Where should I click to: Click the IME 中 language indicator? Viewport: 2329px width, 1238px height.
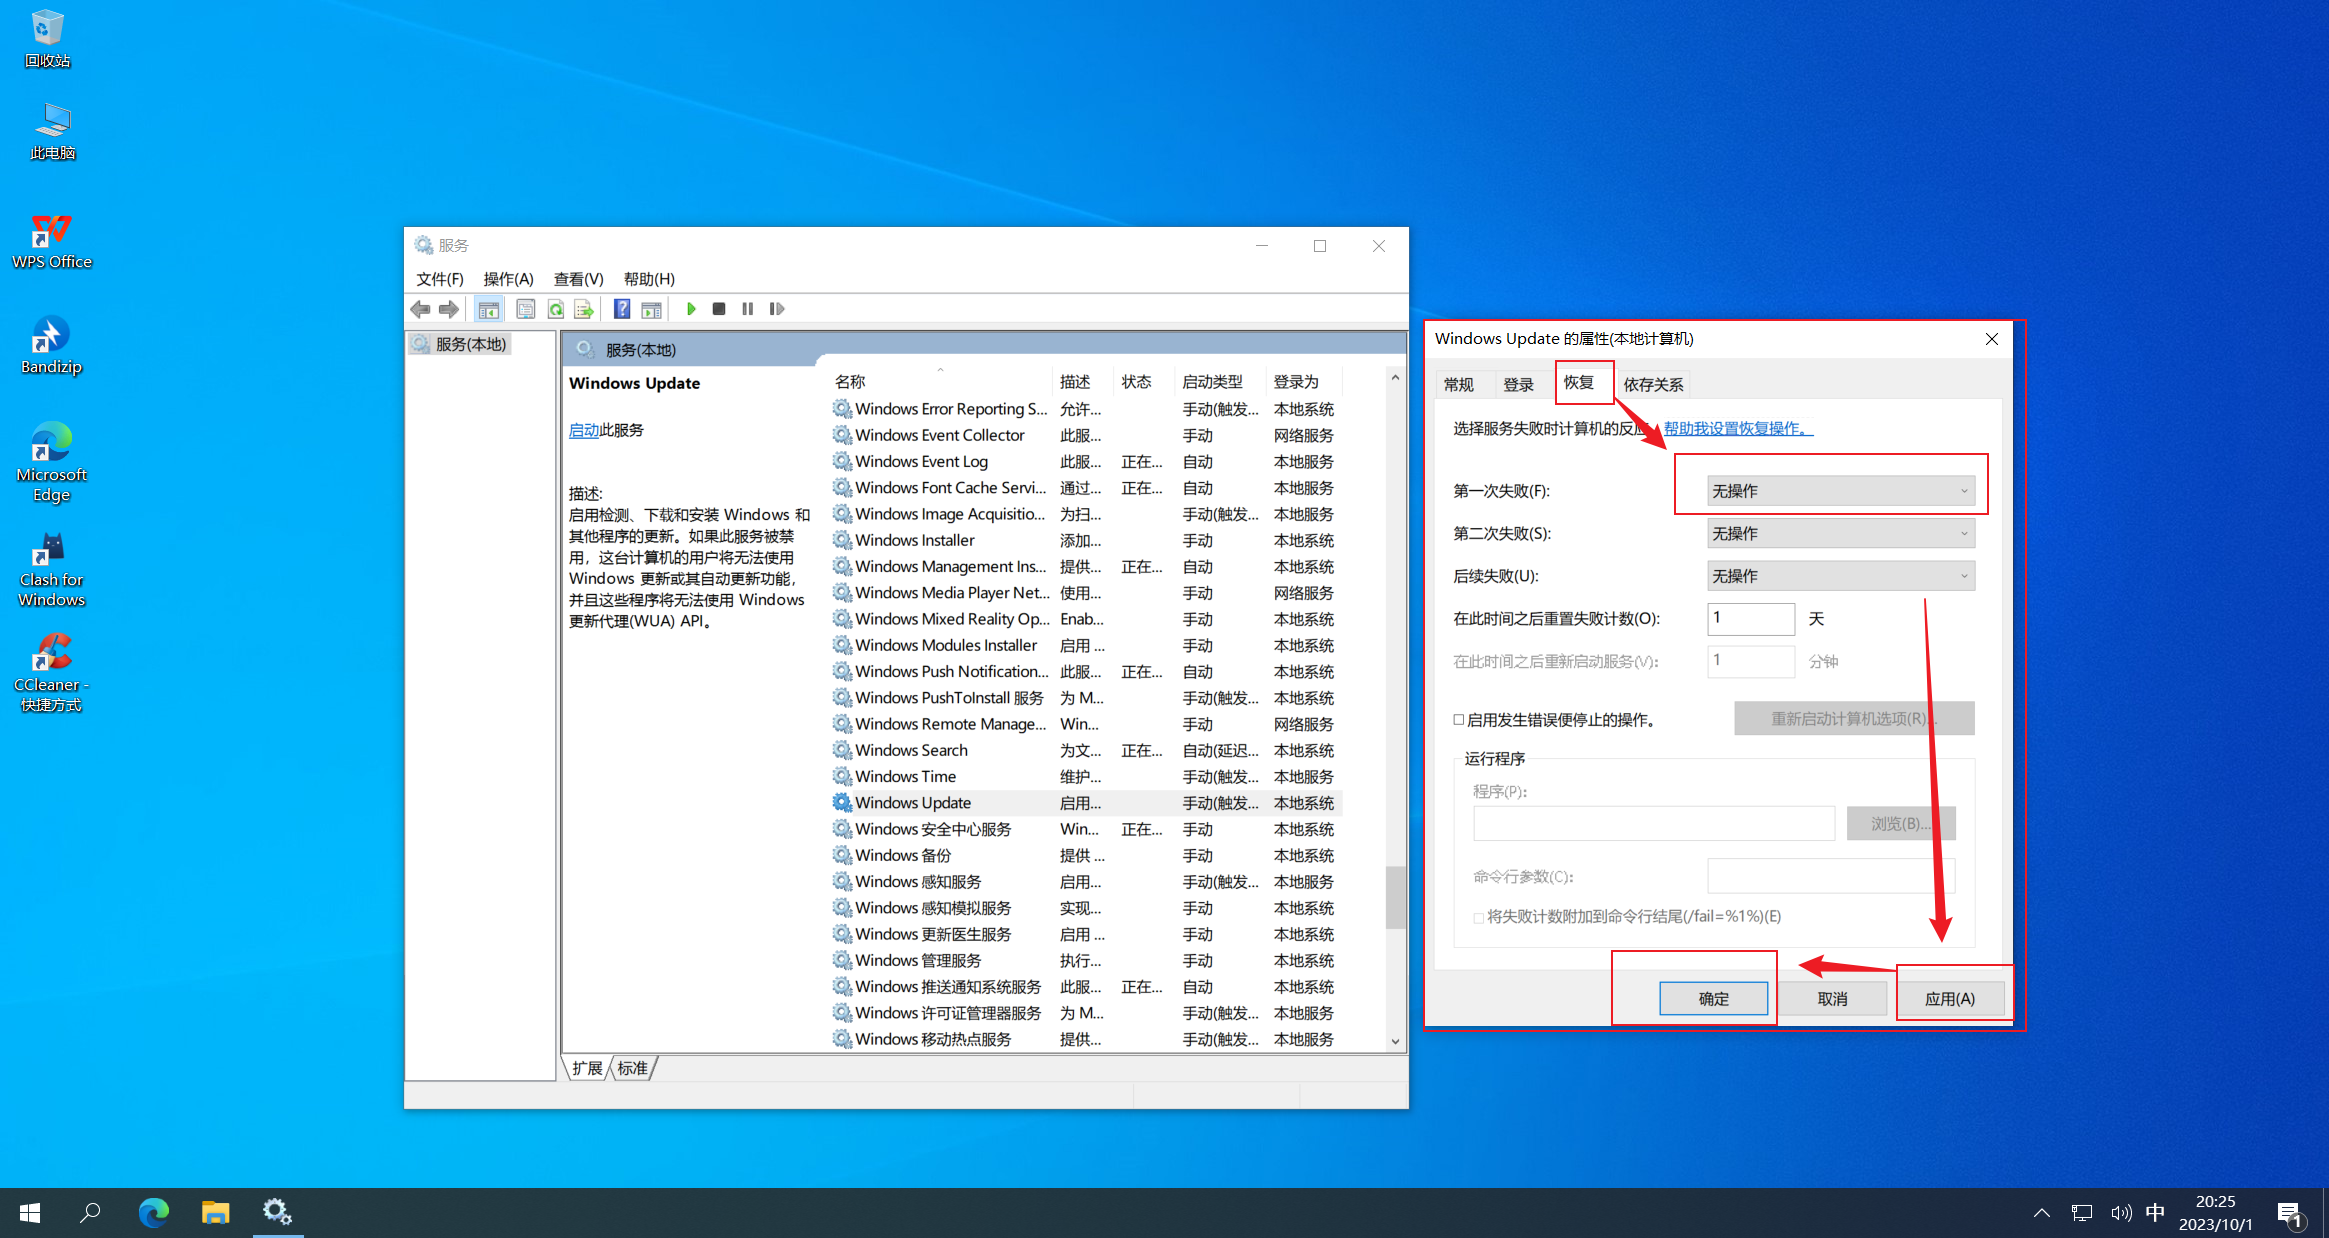(x=2155, y=1213)
